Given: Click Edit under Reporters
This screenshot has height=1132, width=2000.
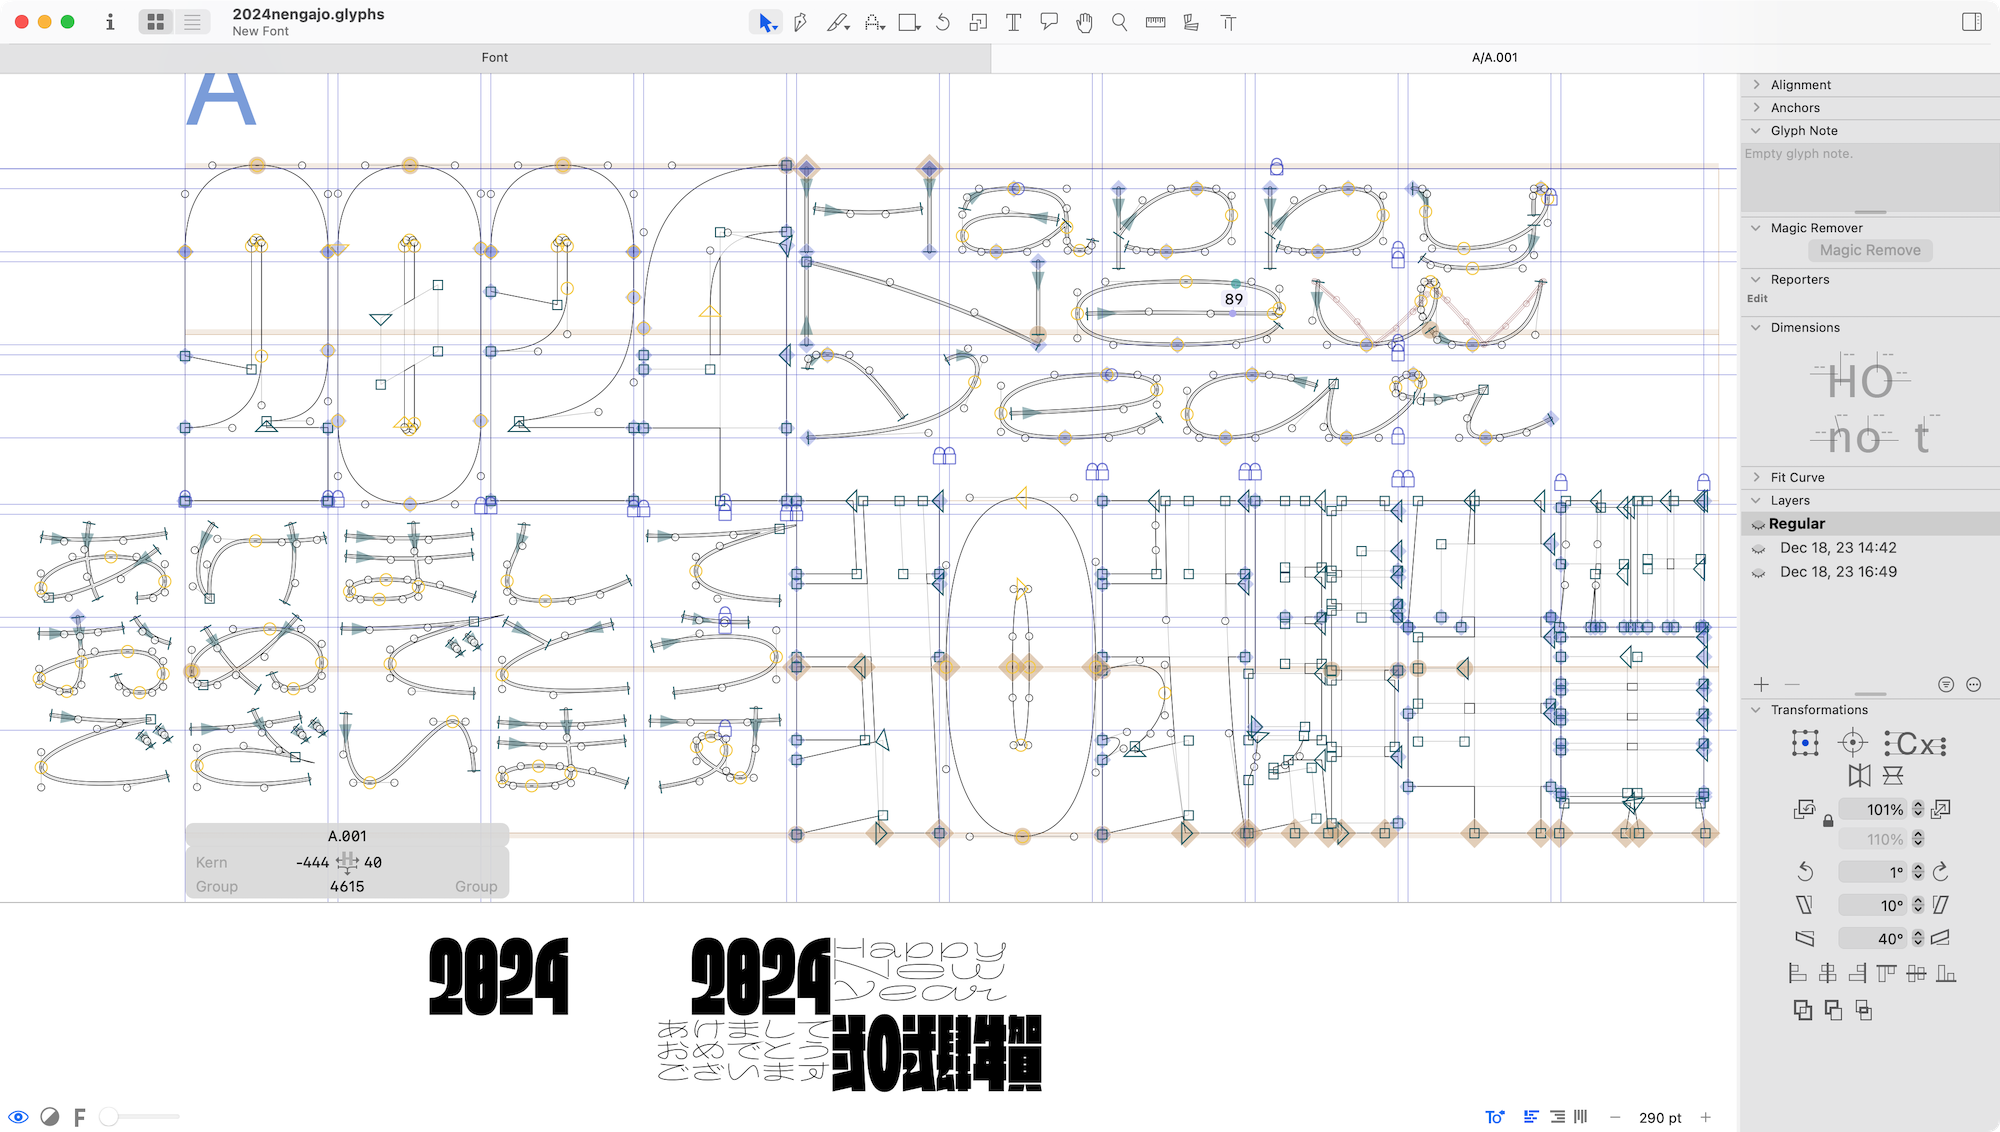Looking at the screenshot, I should pyautogui.click(x=1757, y=298).
